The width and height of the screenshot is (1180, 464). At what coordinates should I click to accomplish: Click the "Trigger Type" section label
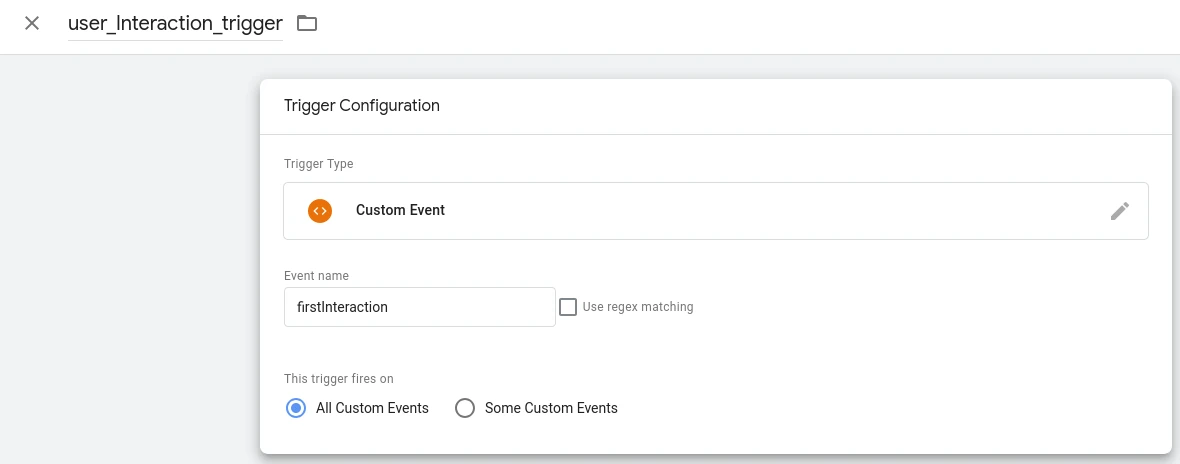318,164
